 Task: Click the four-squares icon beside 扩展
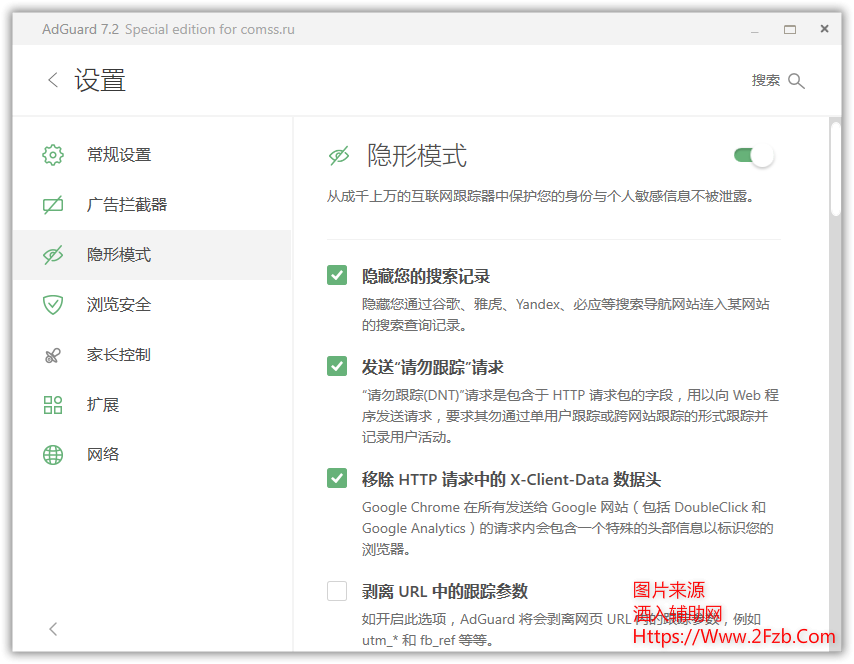point(53,405)
